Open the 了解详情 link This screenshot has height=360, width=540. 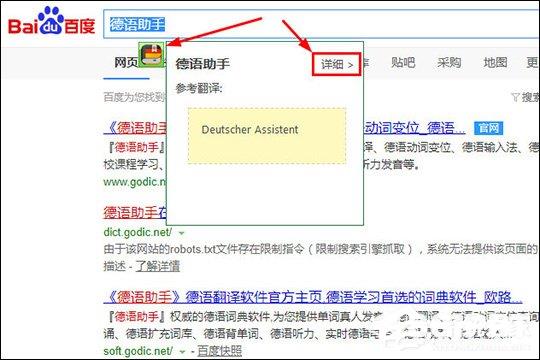(158, 266)
